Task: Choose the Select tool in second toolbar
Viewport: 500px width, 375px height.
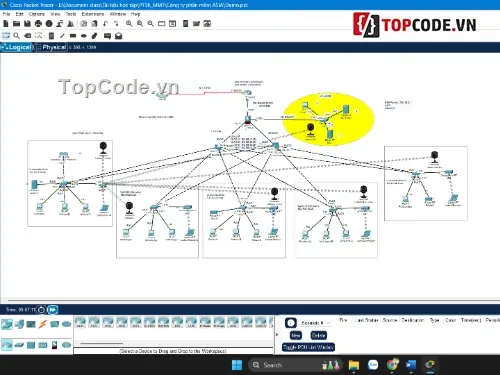Action: (x=6, y=36)
